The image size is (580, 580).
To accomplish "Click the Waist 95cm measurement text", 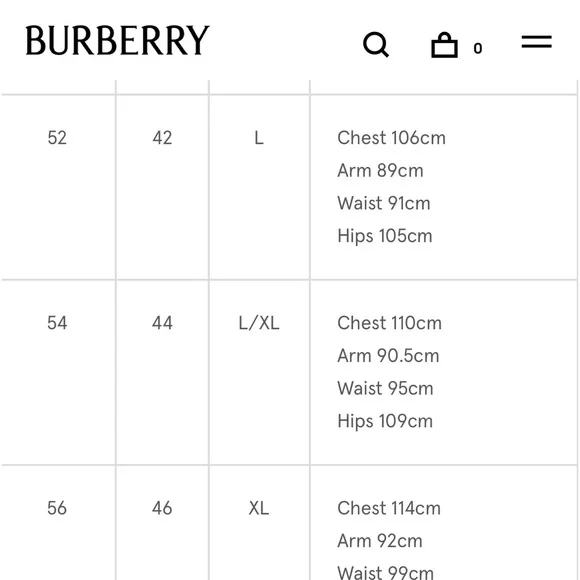I will 385,388.
